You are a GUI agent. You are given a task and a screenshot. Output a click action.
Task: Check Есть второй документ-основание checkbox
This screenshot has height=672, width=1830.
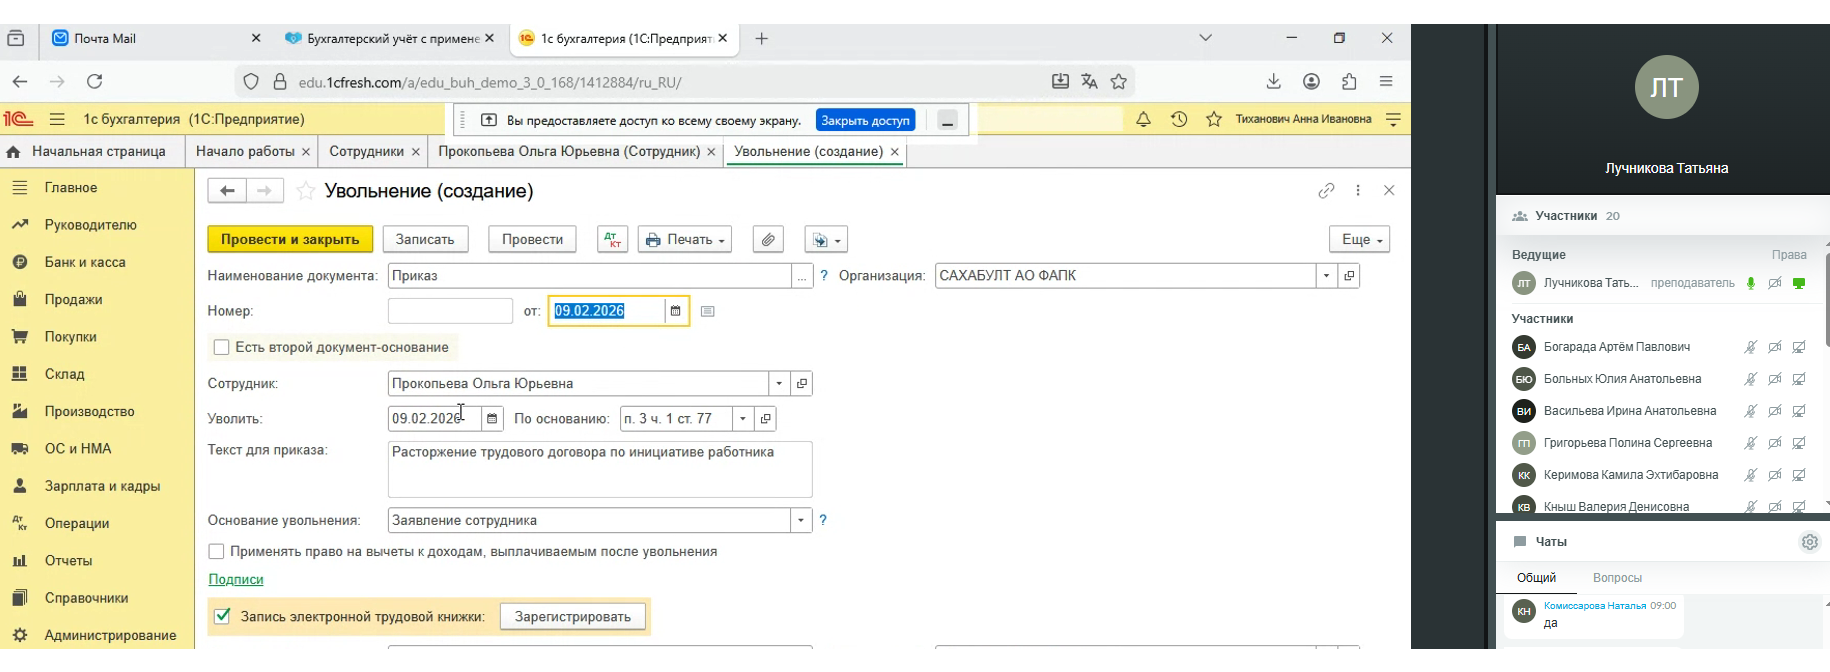coord(222,347)
